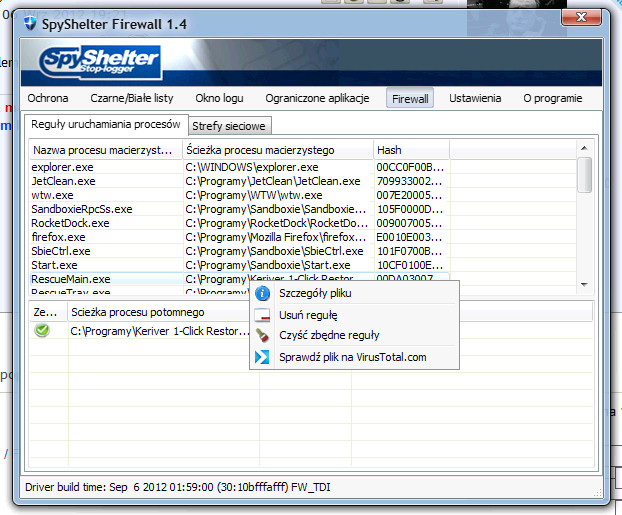Click the brush icon beside Czyść zbędne reguły
The image size is (622, 515).
coord(262,335)
